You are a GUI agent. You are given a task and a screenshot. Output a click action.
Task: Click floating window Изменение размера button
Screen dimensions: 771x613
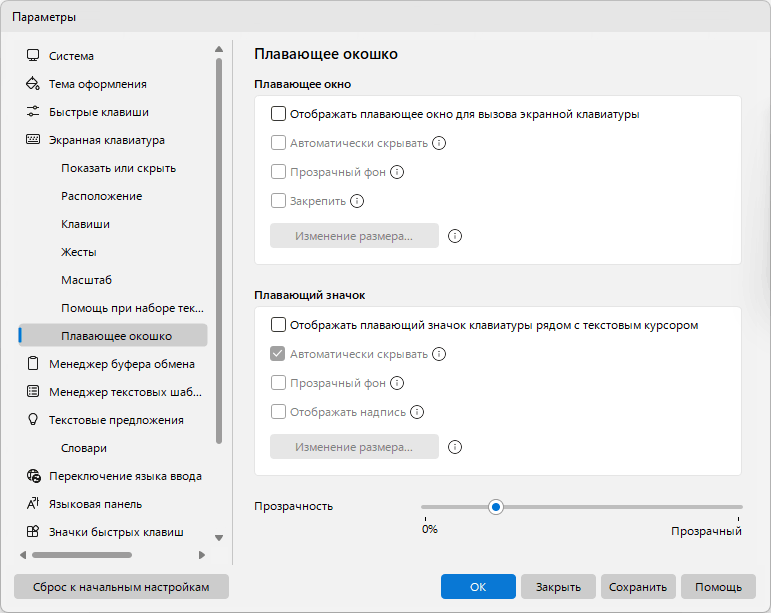point(354,236)
